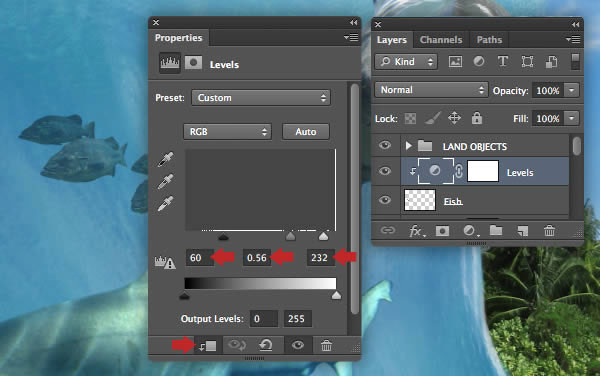Open the Layers panel flyout menu
Screen dimensions: 600x376
pos(573,39)
